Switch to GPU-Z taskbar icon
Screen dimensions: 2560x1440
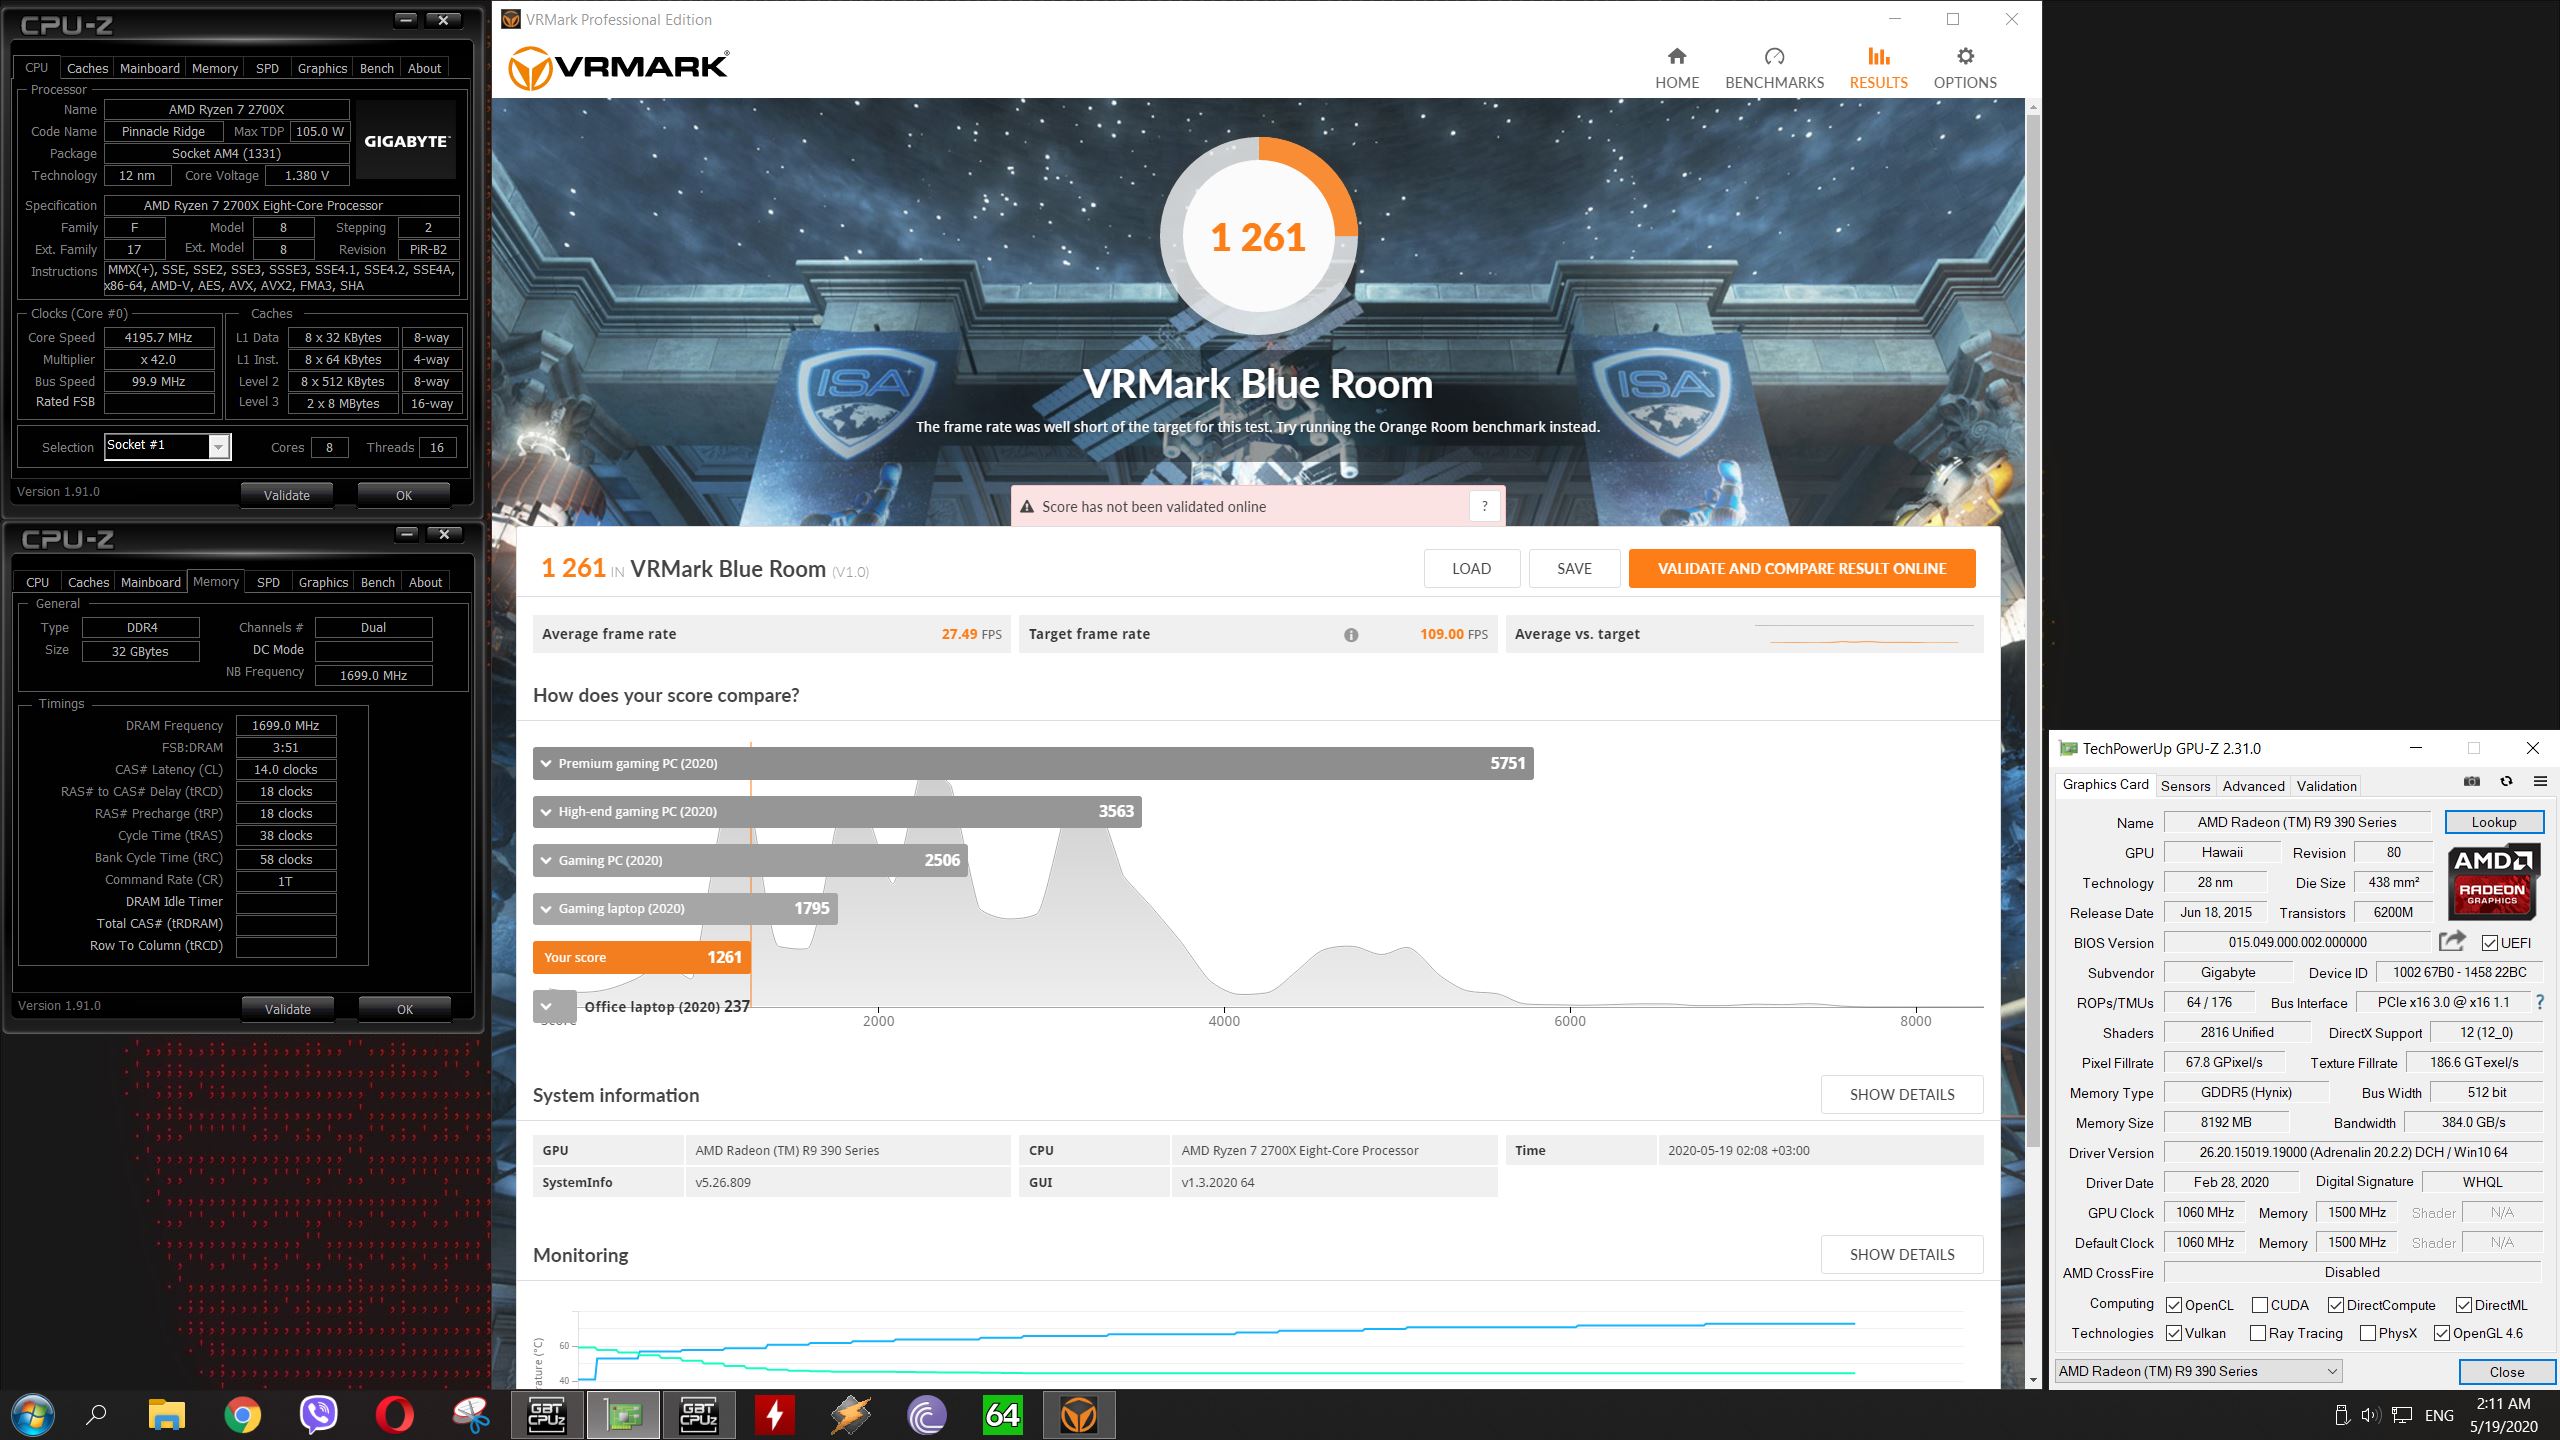(x=623, y=1415)
